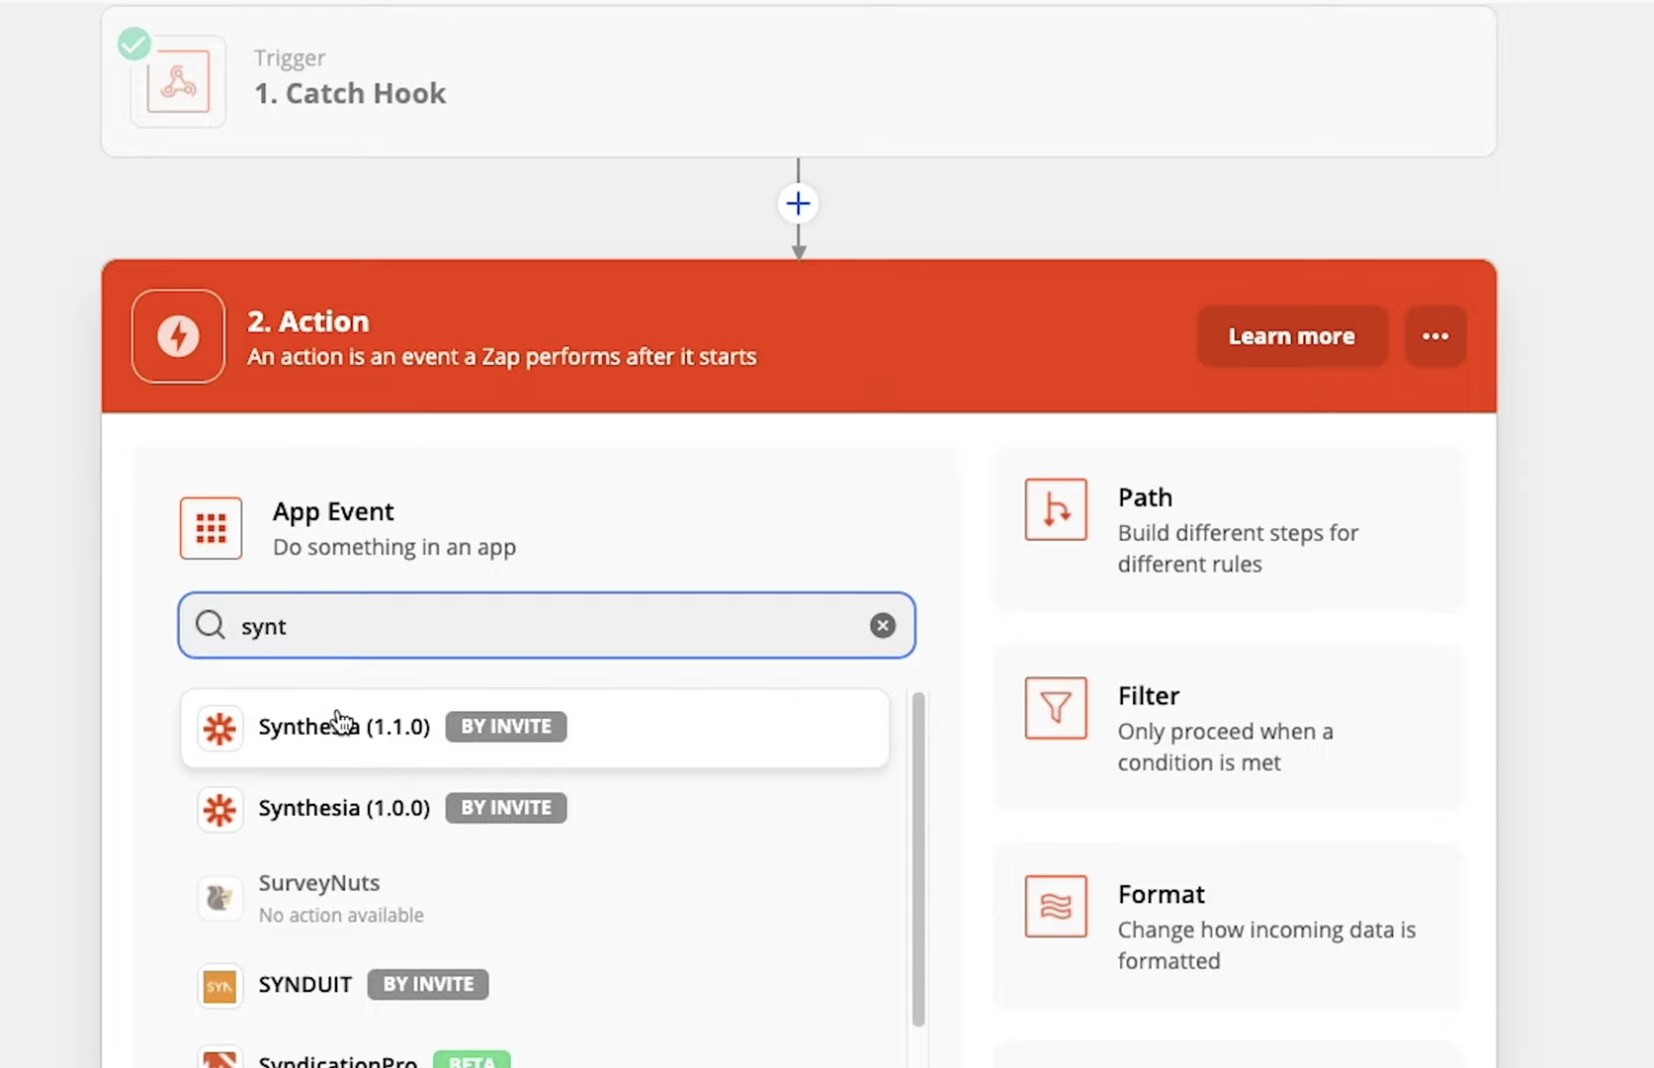The width and height of the screenshot is (1654, 1068).
Task: Choose the Filter option
Action: tap(1228, 728)
